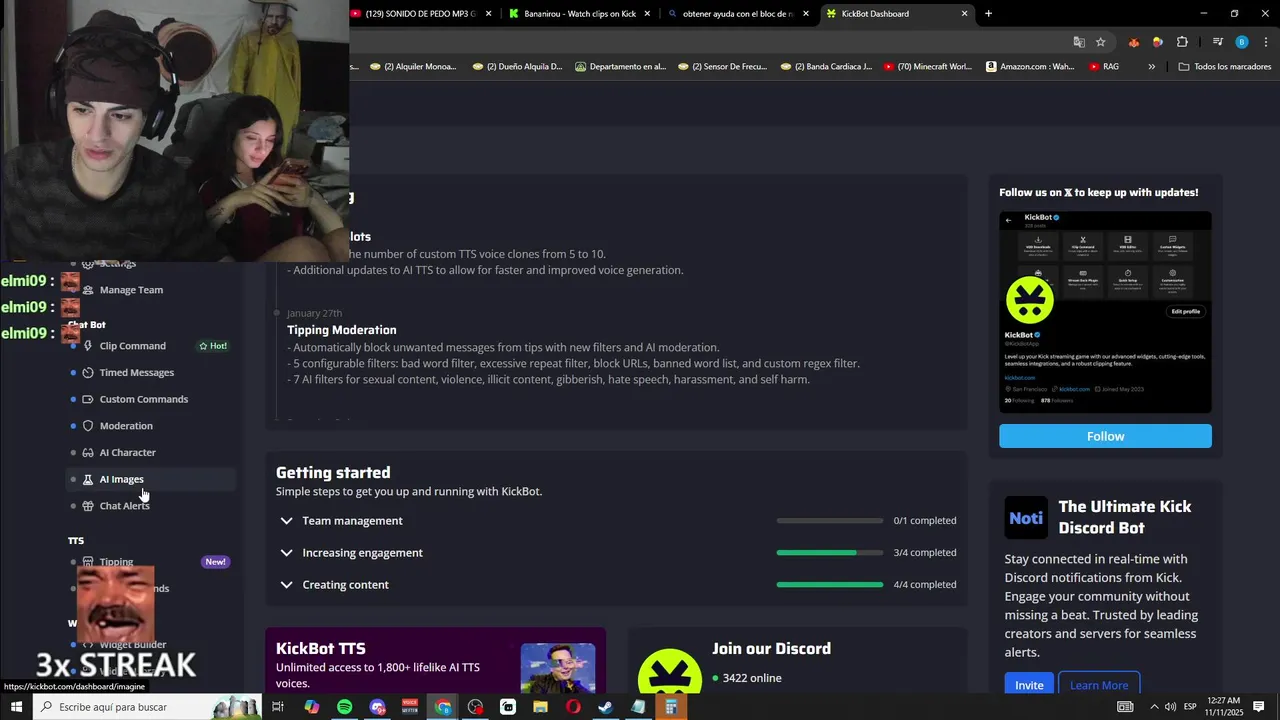Click the '3422 online' Discord text
Screen dimensions: 1280x720
tap(752, 678)
